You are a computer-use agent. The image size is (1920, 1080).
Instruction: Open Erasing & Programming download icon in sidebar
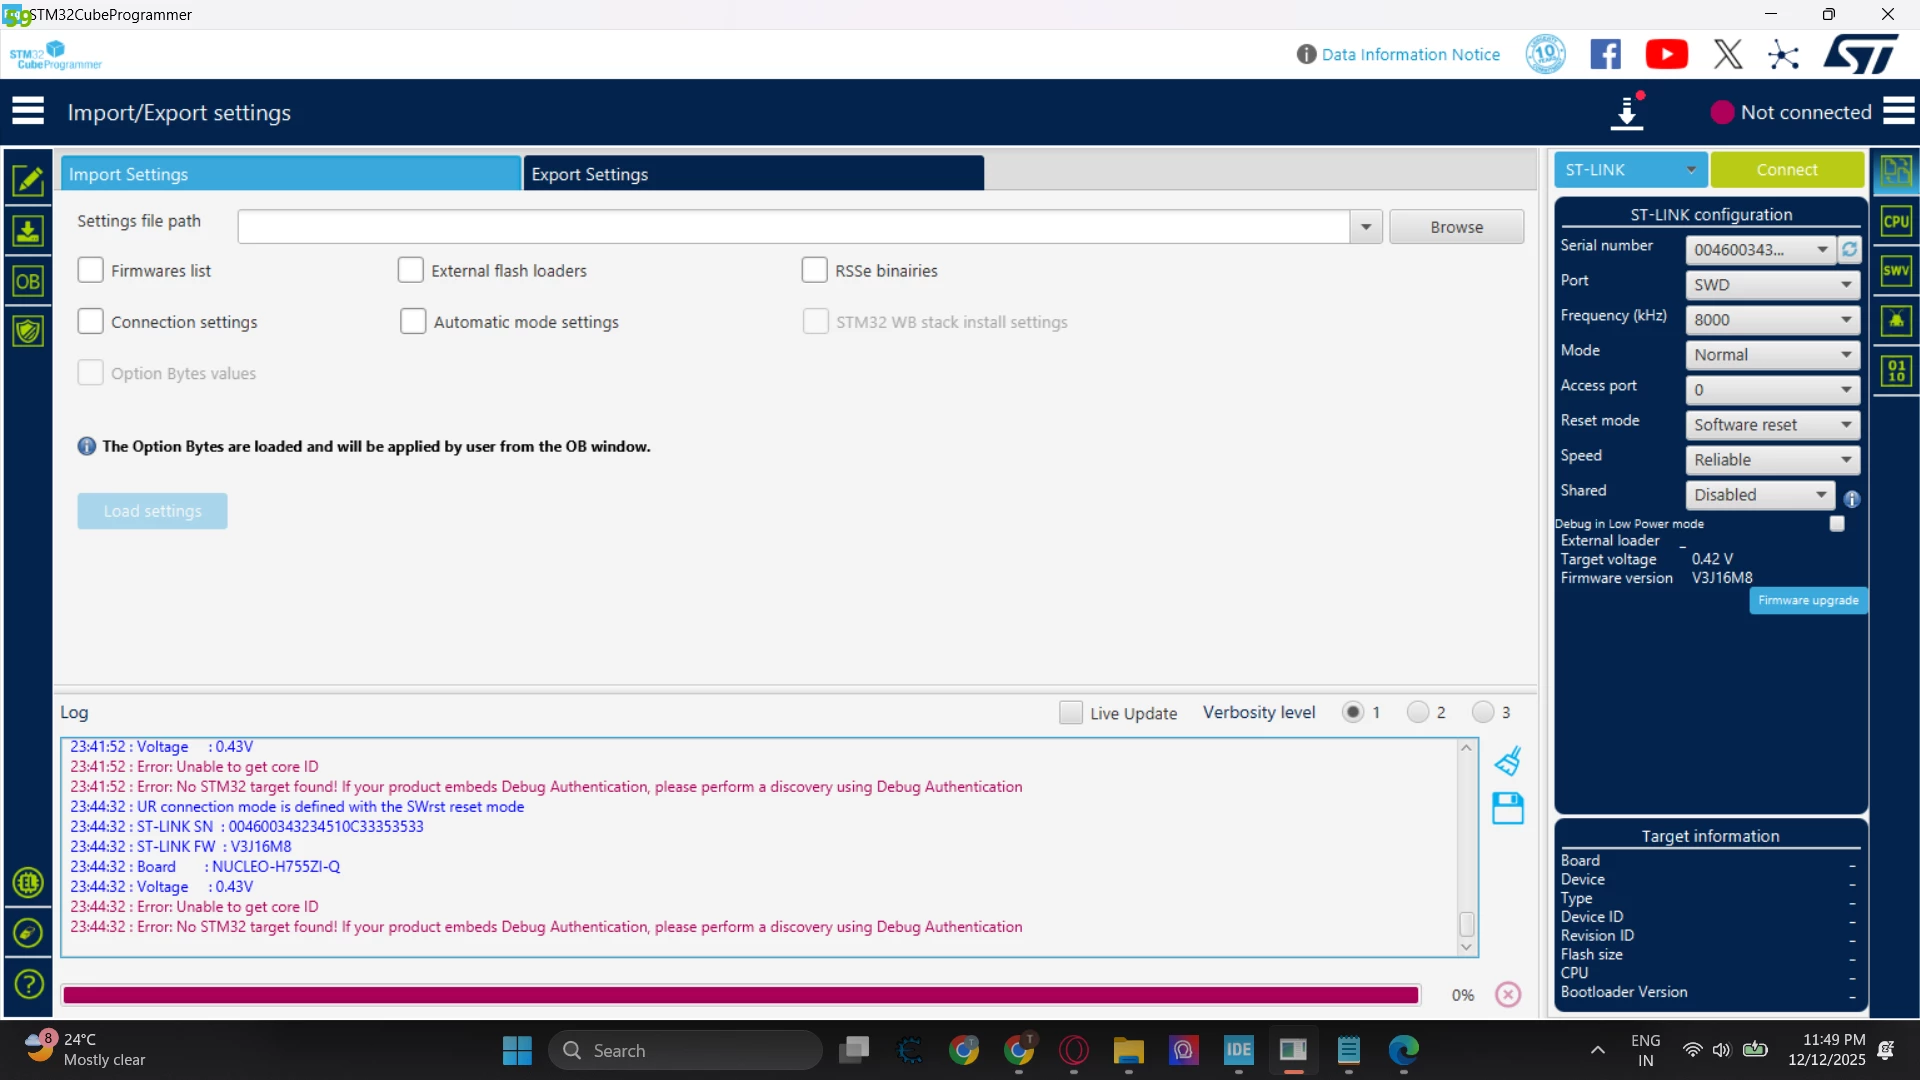click(28, 232)
